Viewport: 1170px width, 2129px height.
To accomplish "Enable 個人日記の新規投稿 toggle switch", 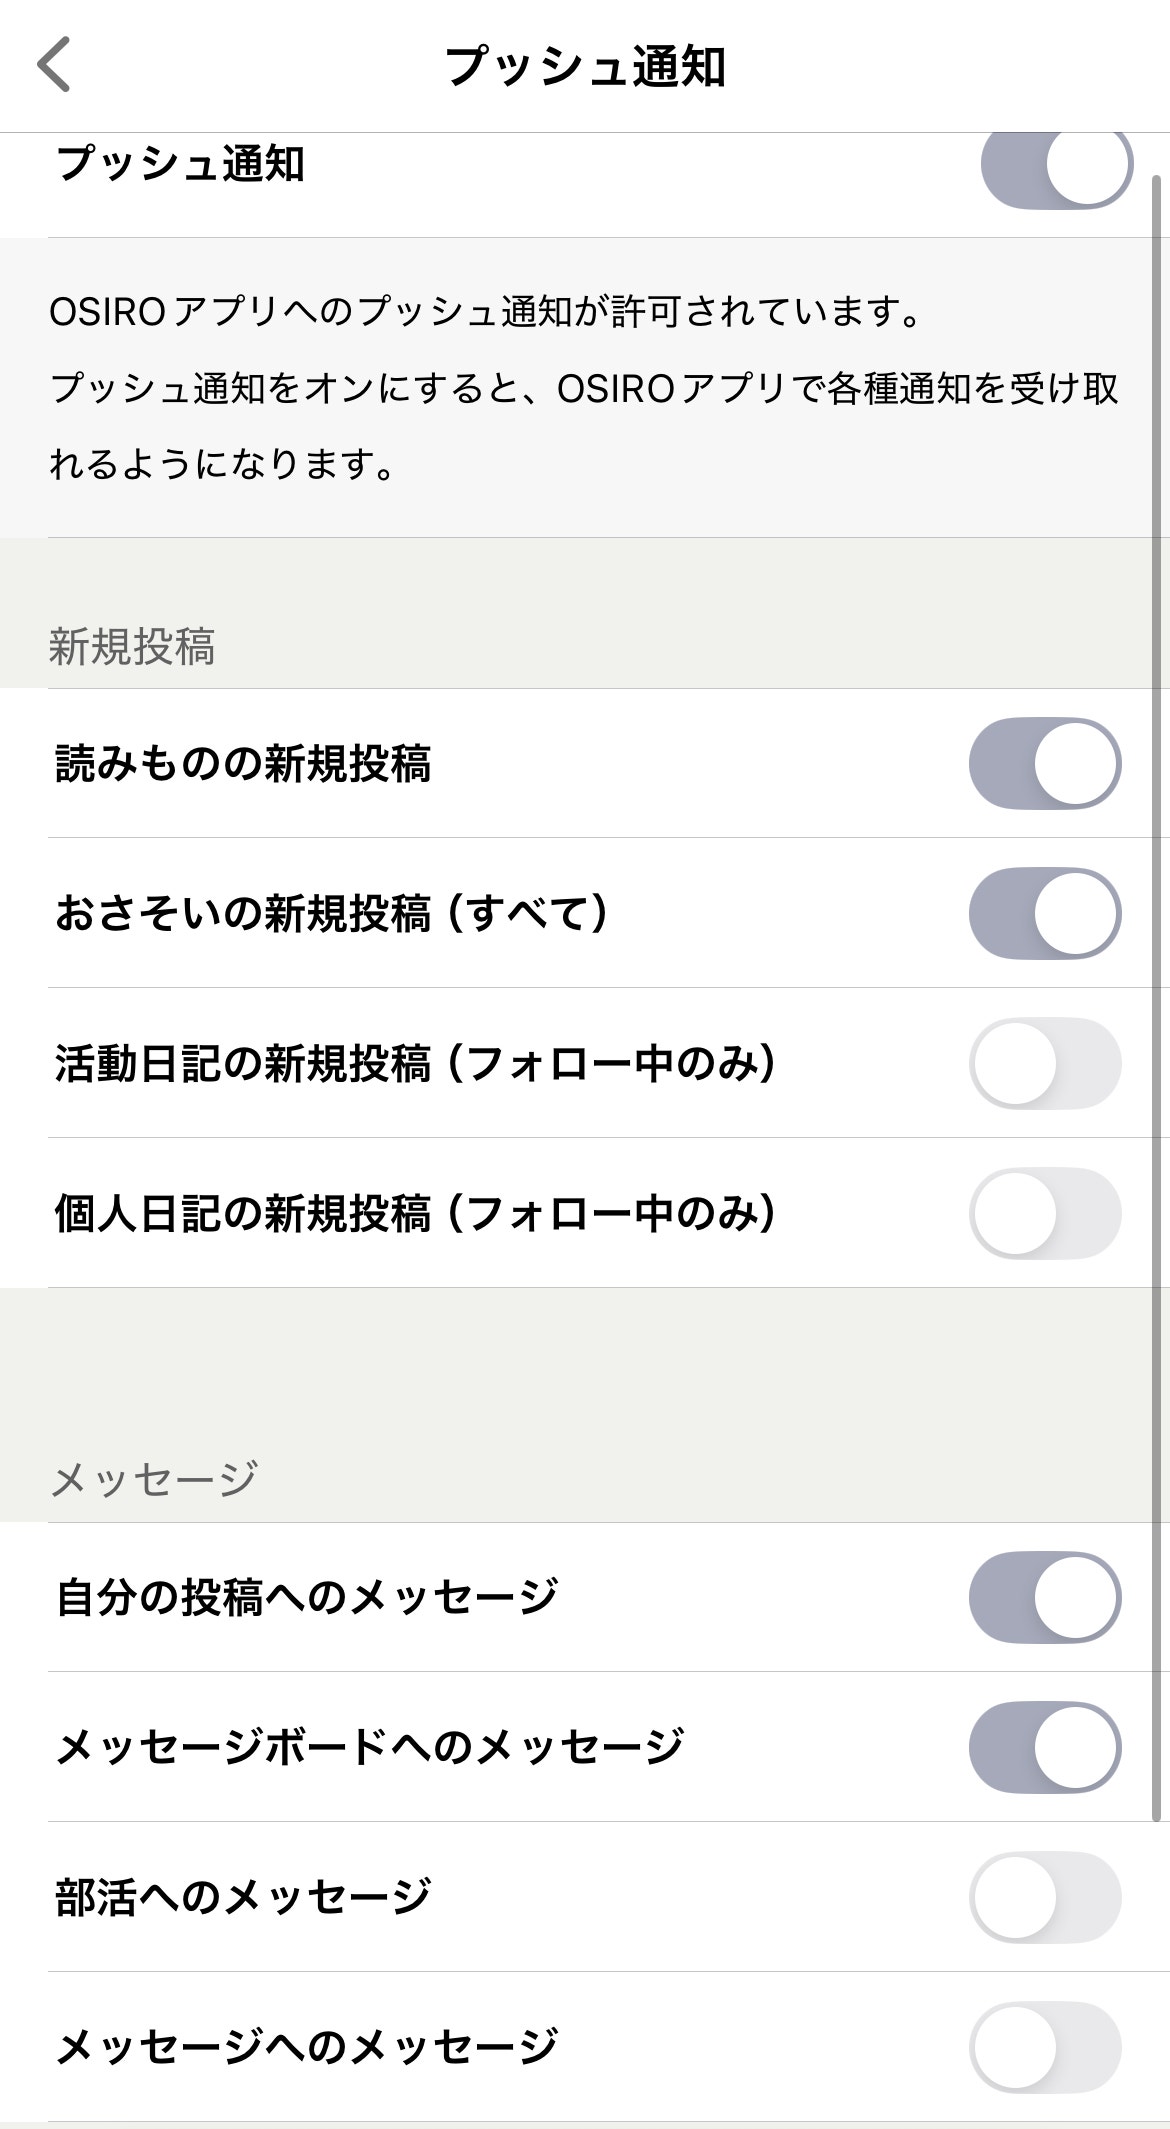I will (x=1044, y=1213).
